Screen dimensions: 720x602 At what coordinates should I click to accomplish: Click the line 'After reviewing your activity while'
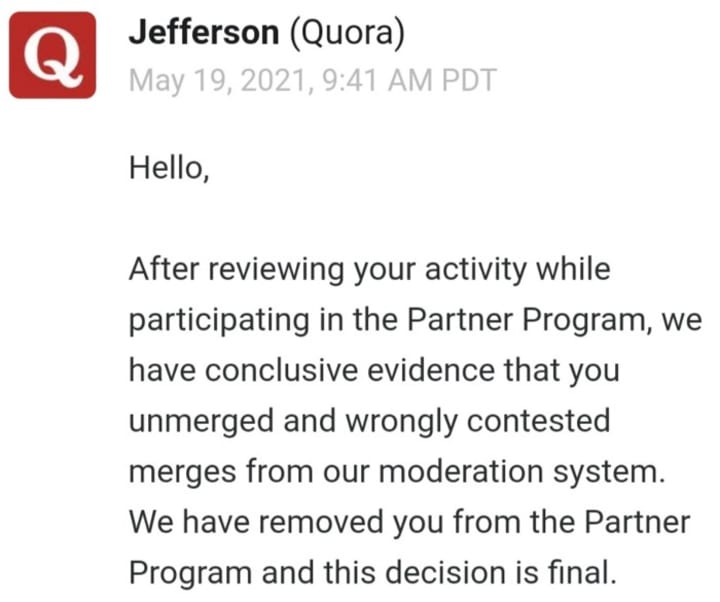click(x=369, y=270)
